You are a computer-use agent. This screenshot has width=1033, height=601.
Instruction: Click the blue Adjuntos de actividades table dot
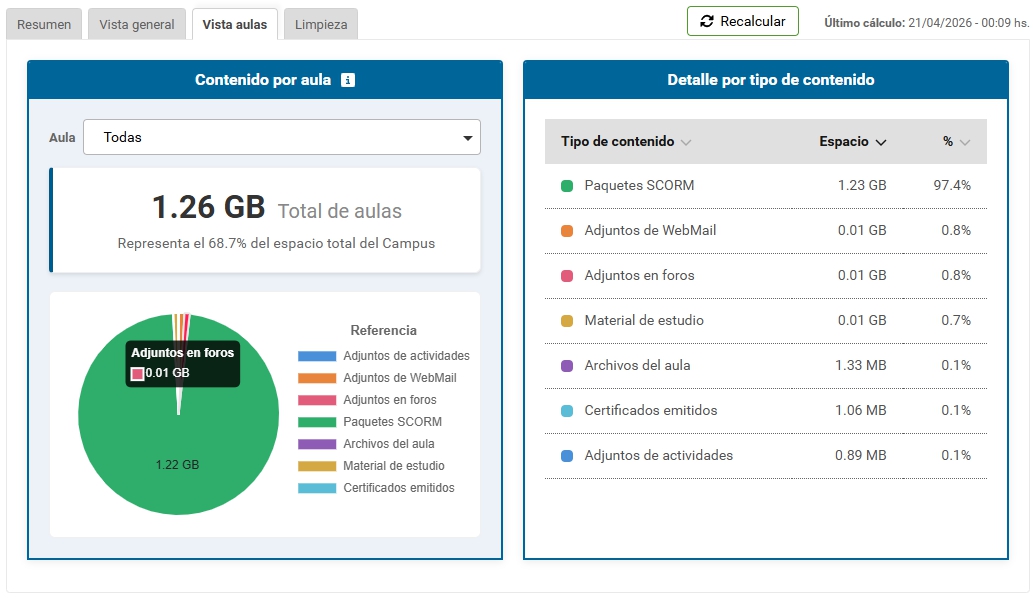coord(567,456)
